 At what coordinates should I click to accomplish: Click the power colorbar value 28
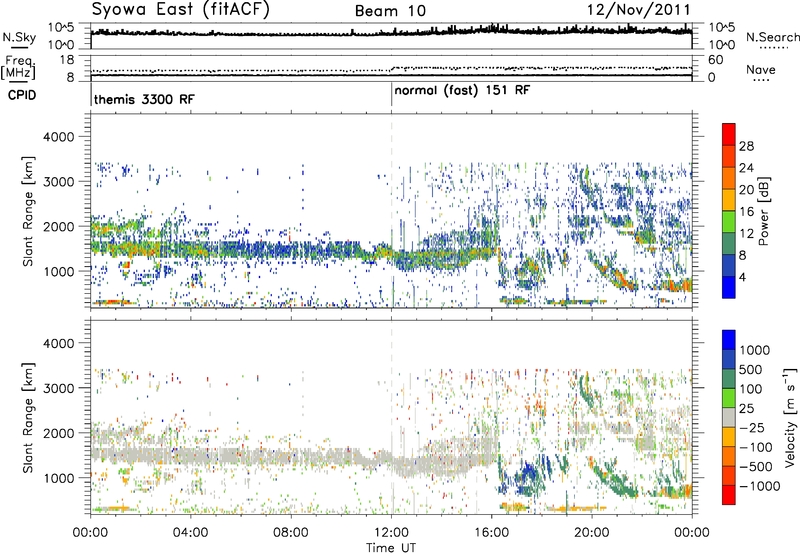point(746,146)
